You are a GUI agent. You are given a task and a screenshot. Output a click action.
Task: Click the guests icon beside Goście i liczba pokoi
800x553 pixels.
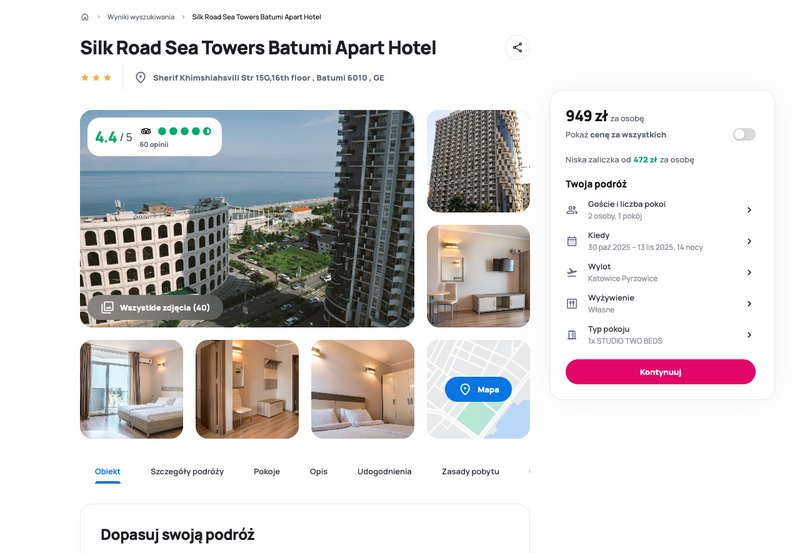[572, 210]
